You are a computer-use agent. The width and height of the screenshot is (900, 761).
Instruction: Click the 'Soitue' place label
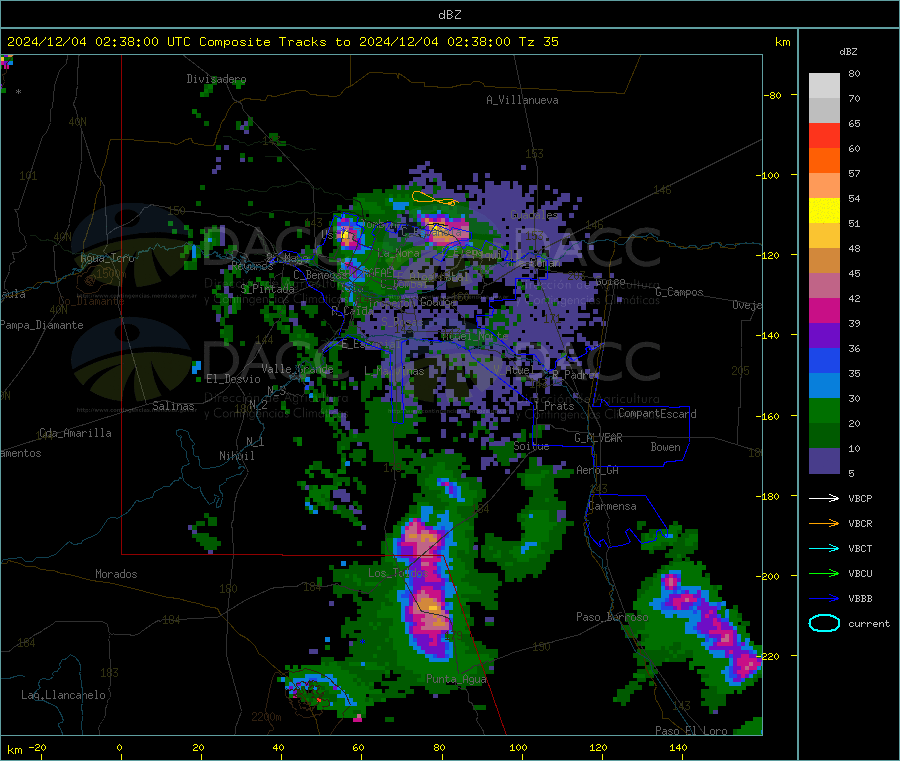coord(531,446)
